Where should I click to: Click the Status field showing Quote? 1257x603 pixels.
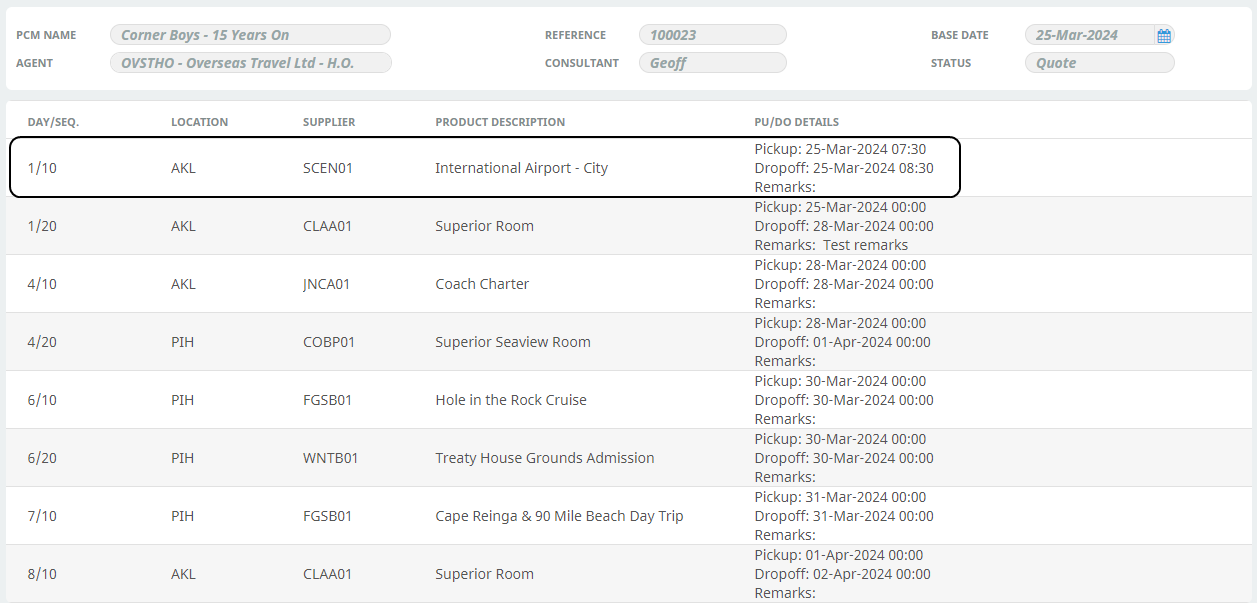[x=1099, y=63]
